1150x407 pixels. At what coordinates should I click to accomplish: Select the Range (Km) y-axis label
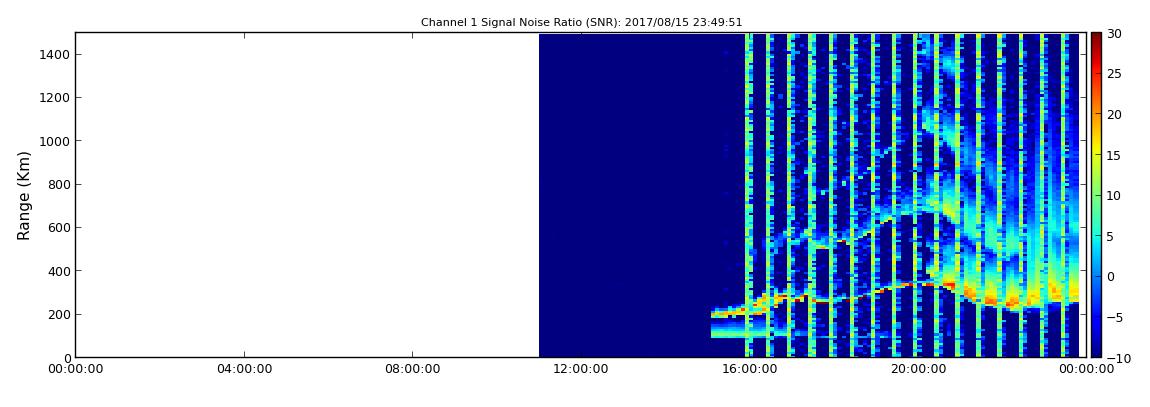tap(24, 196)
